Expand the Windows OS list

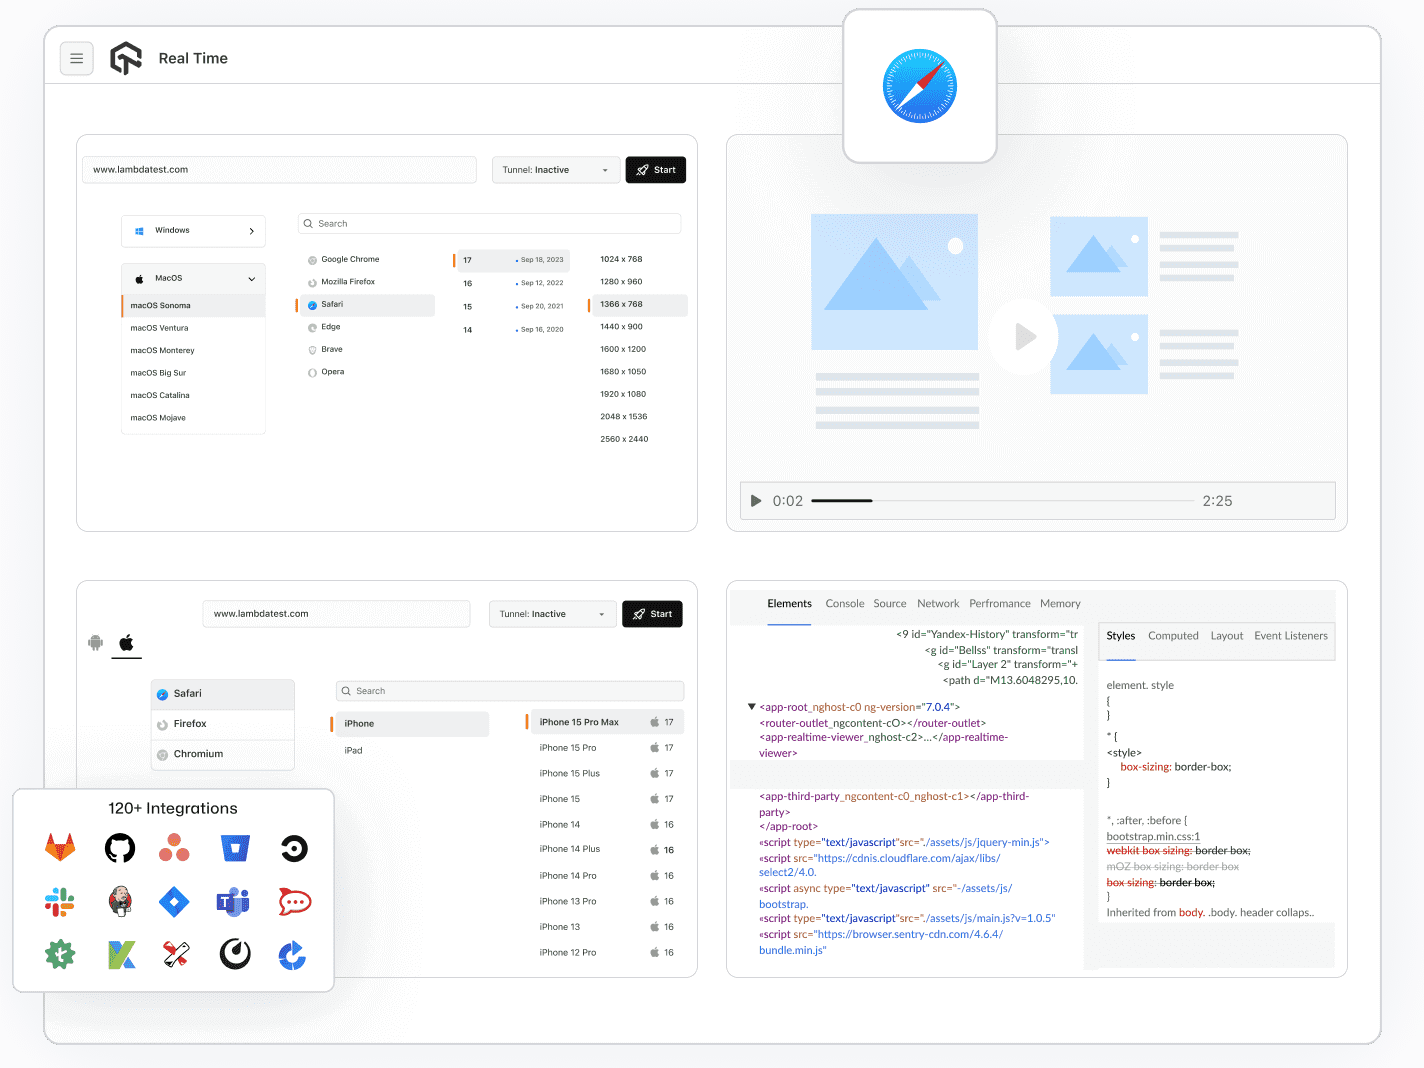194,231
